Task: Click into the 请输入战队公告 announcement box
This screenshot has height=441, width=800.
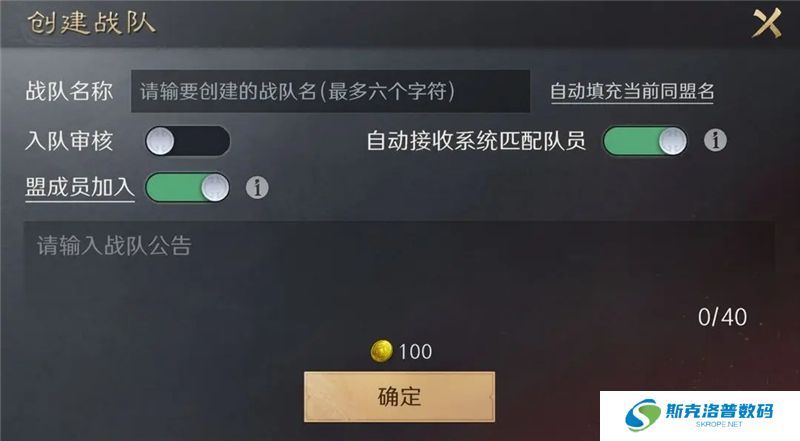Action: point(399,278)
